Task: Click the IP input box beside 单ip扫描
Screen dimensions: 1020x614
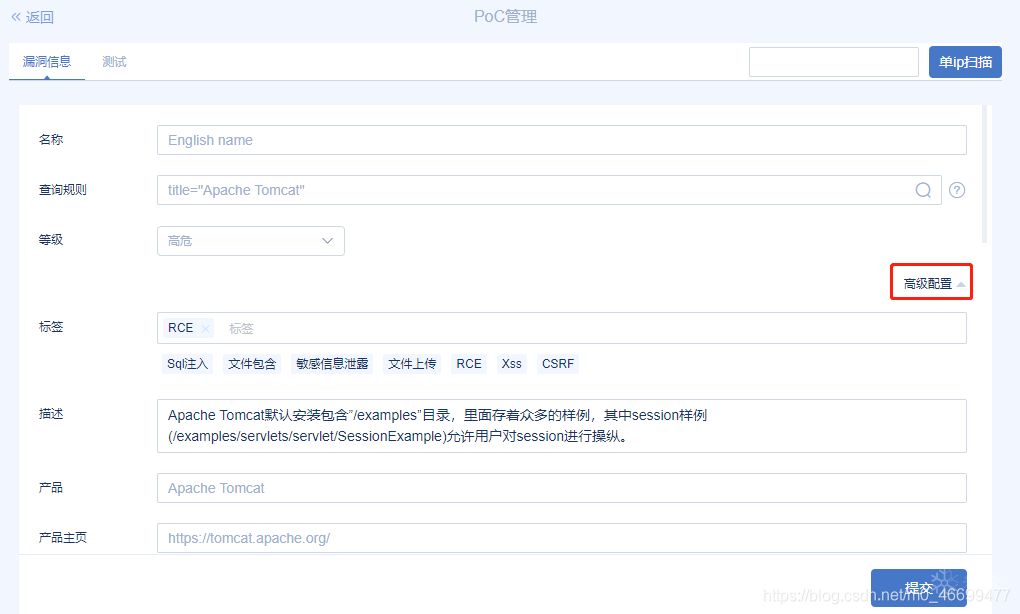Action: point(833,62)
